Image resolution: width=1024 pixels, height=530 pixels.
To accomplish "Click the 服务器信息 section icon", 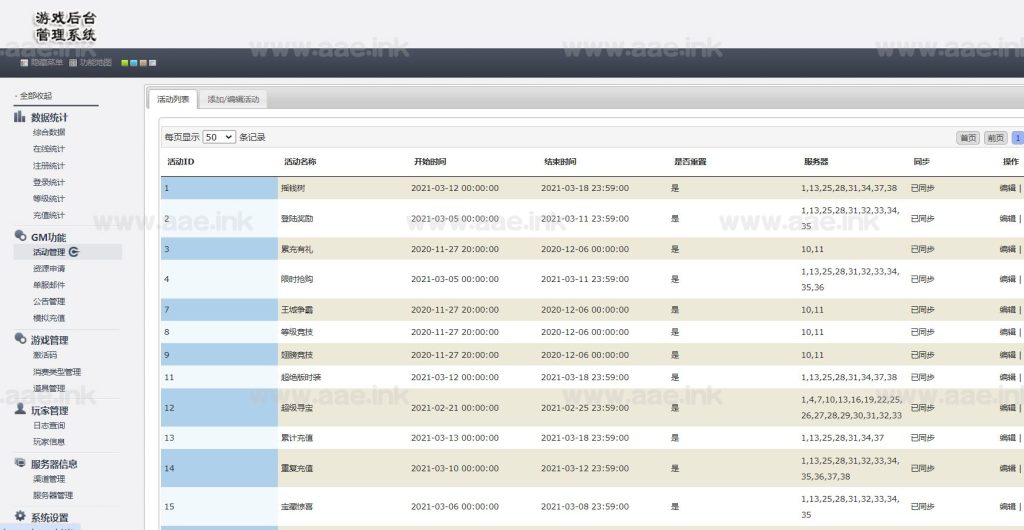I will click(20, 463).
